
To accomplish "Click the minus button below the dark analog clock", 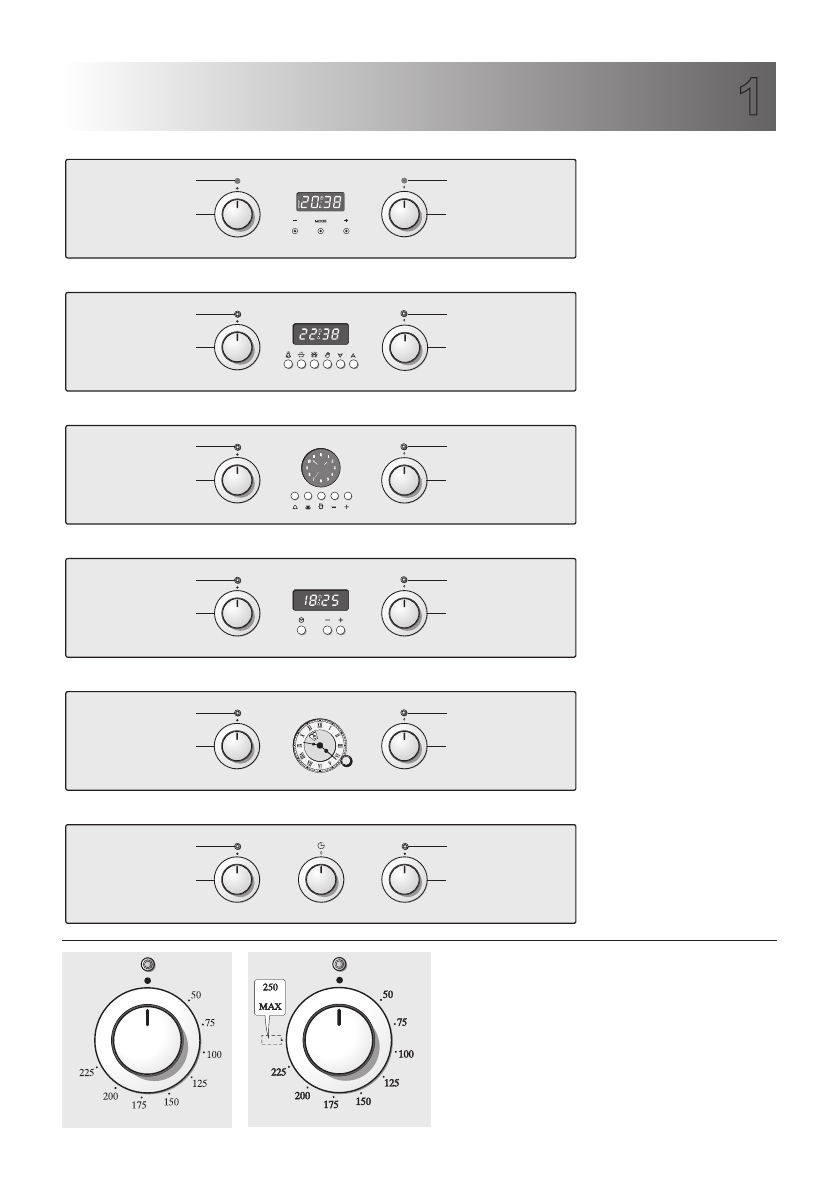I will click(335, 496).
